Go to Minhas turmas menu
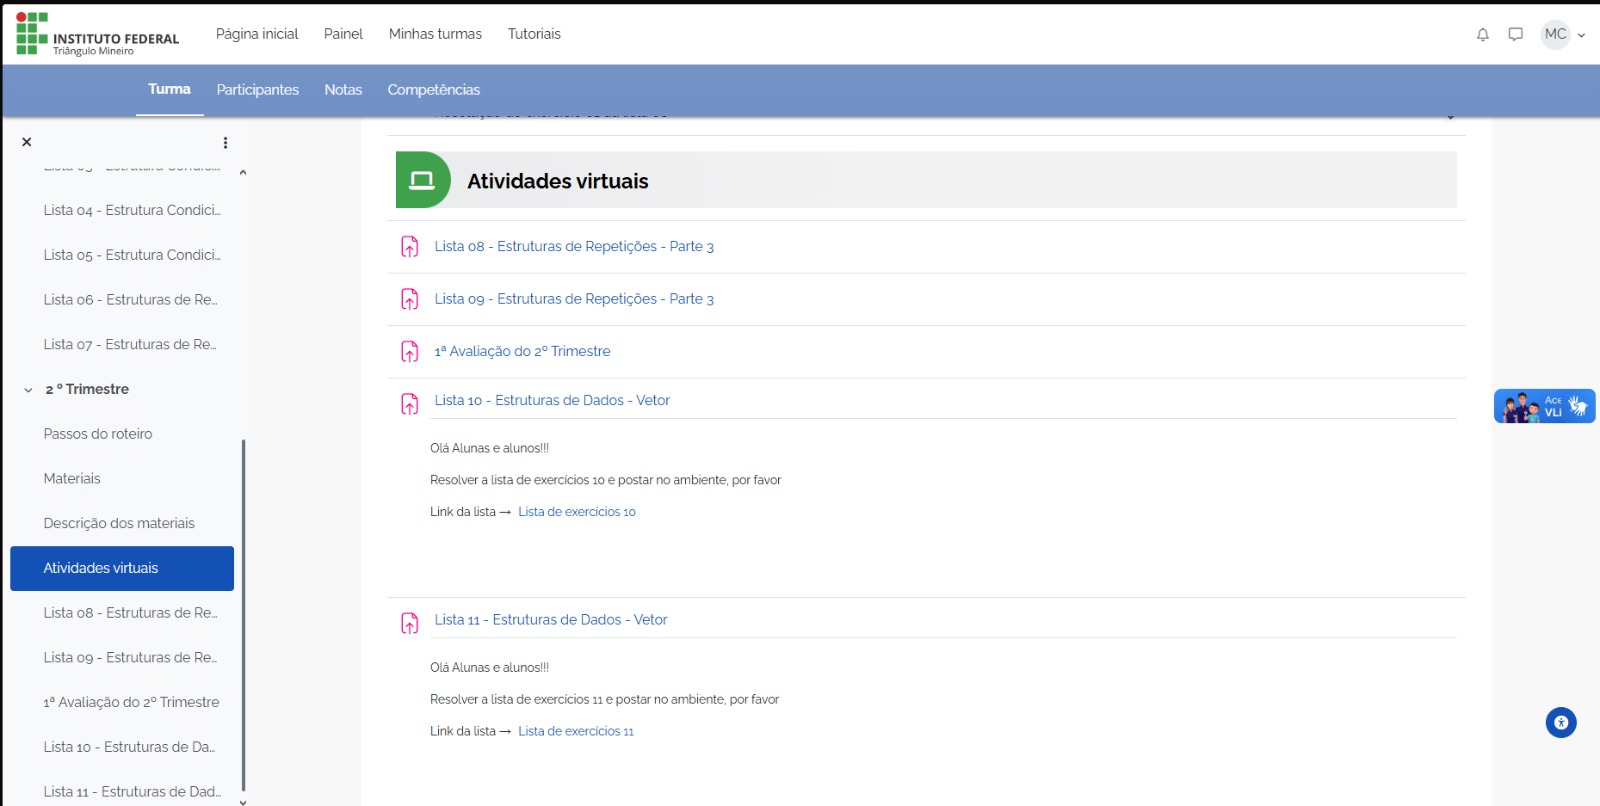The image size is (1600, 806). 435,34
